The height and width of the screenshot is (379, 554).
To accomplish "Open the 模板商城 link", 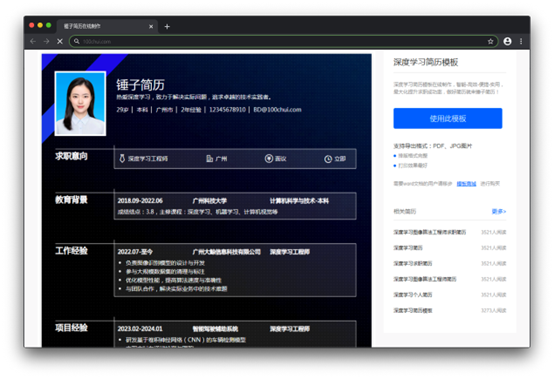I will pos(466,184).
